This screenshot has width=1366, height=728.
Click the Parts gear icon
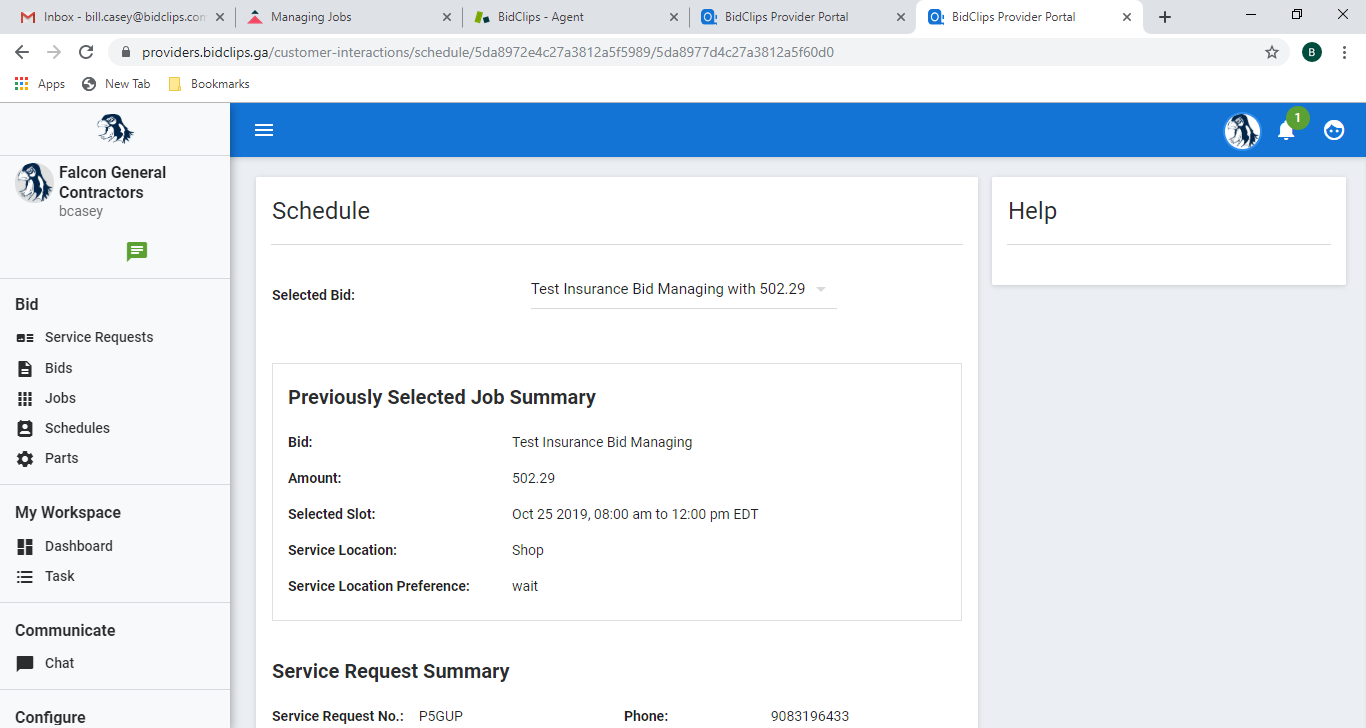pos(25,458)
